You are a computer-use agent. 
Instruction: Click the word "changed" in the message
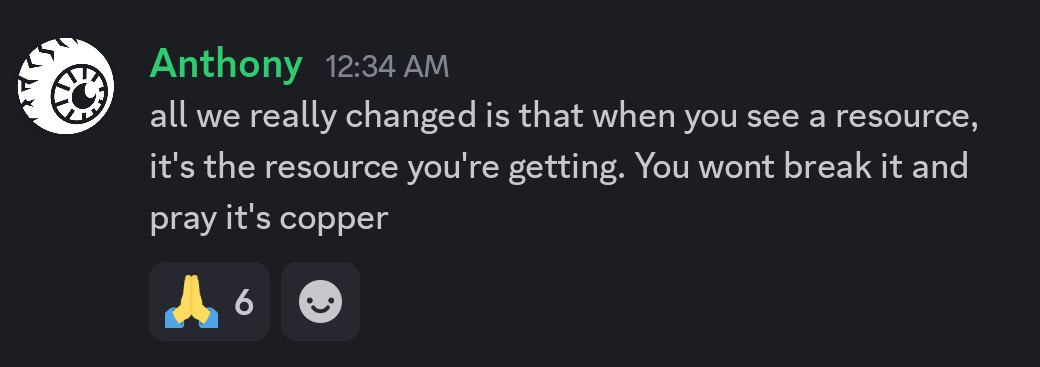point(411,117)
